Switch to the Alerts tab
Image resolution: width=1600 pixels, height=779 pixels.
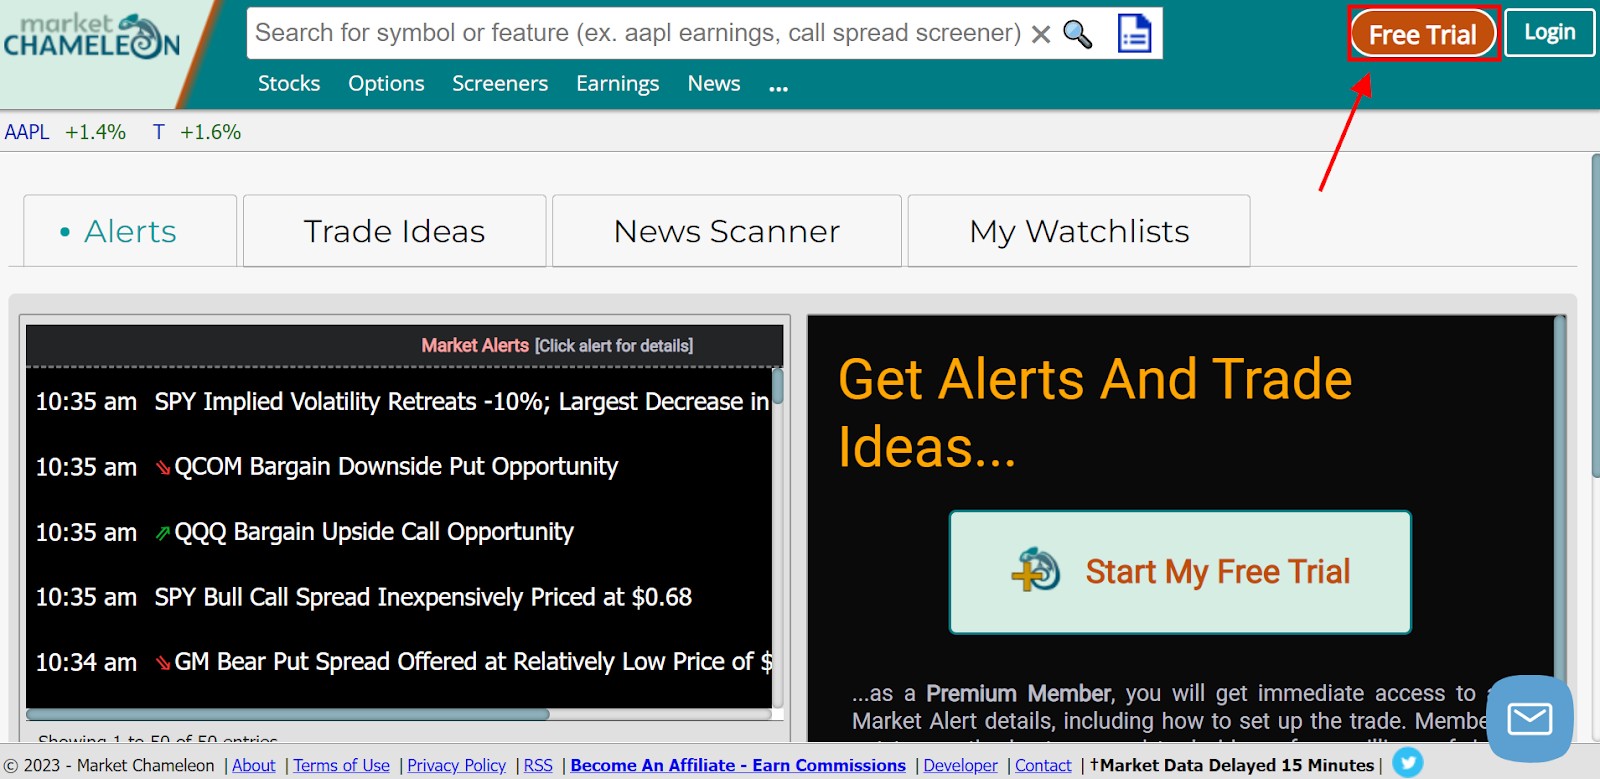[x=130, y=231]
